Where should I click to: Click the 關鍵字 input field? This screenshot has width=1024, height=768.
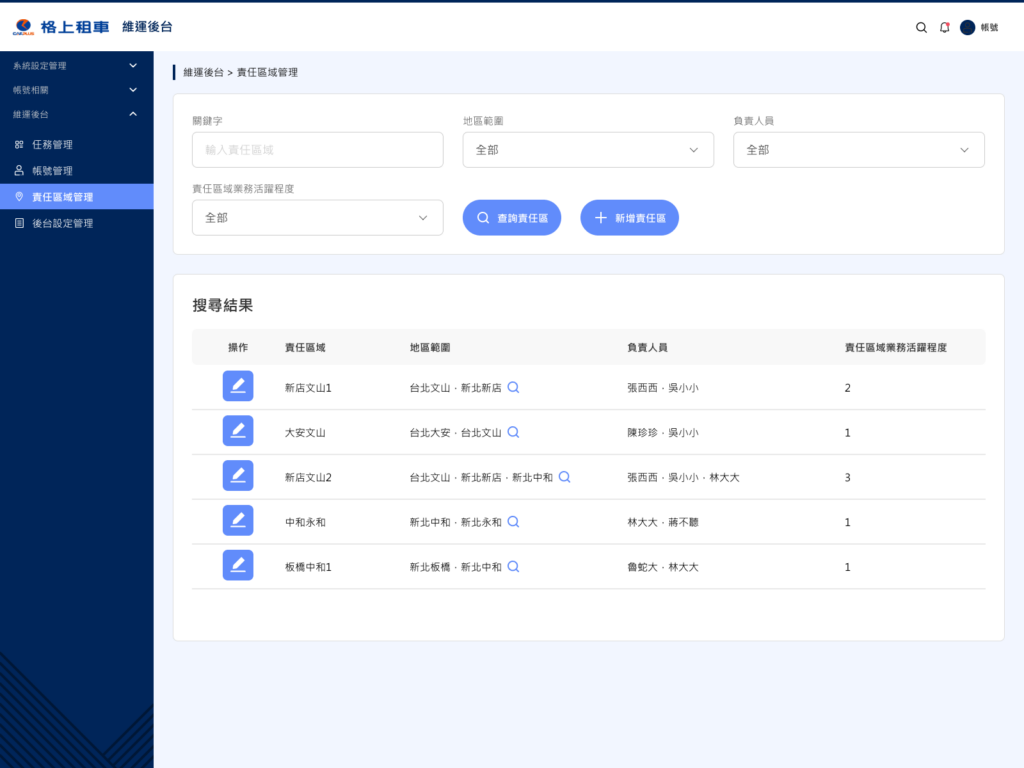317,150
